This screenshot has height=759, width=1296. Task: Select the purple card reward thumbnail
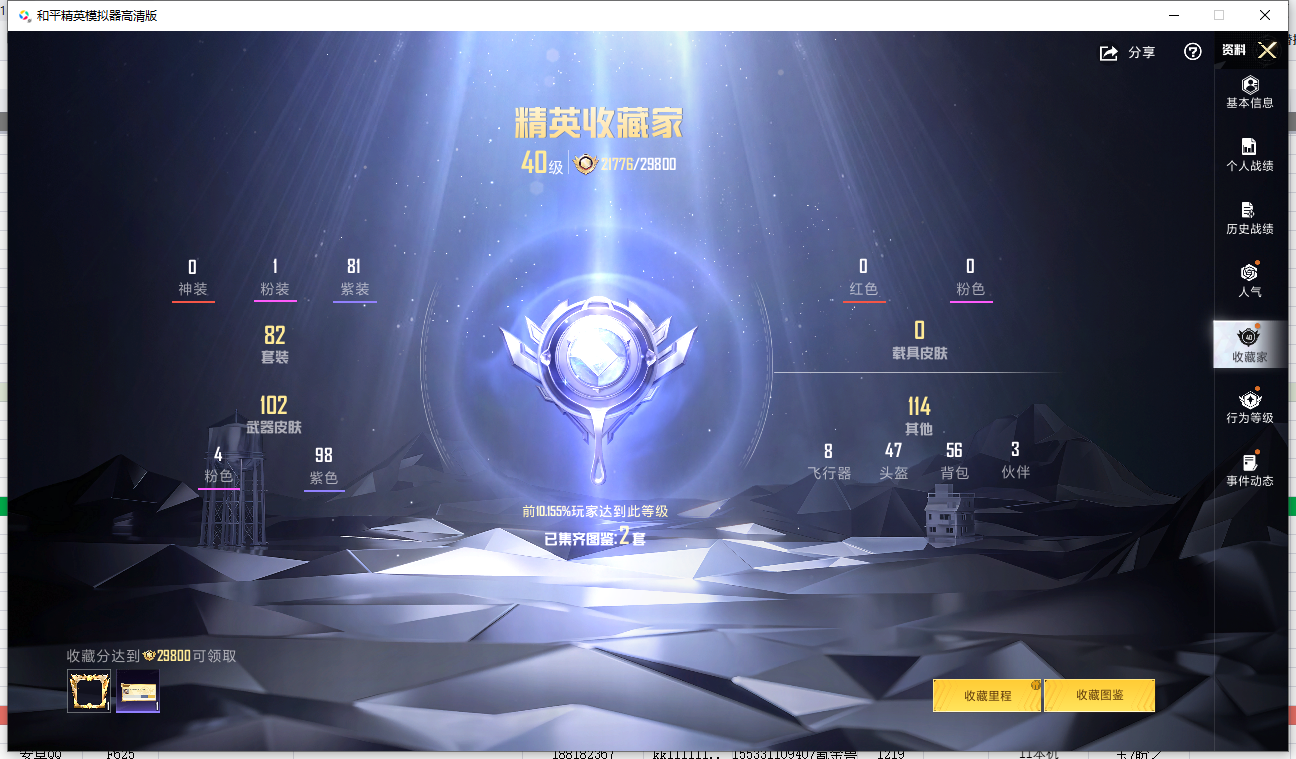point(137,691)
